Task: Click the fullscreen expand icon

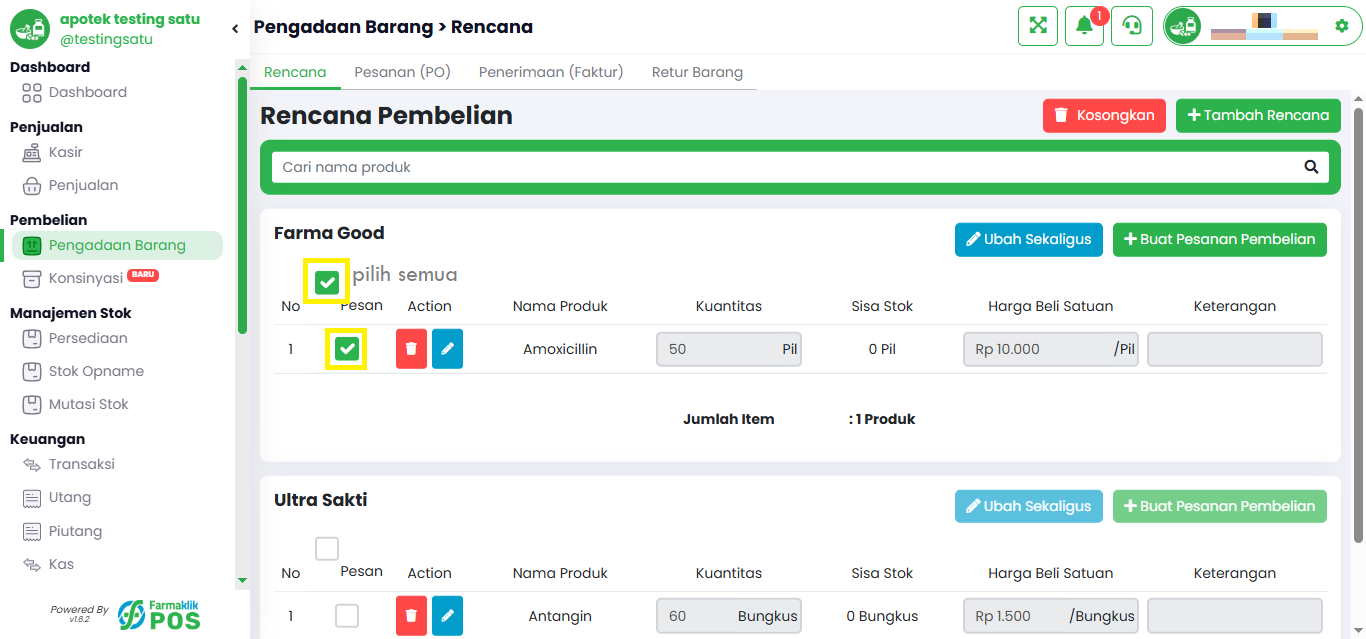Action: (1038, 26)
